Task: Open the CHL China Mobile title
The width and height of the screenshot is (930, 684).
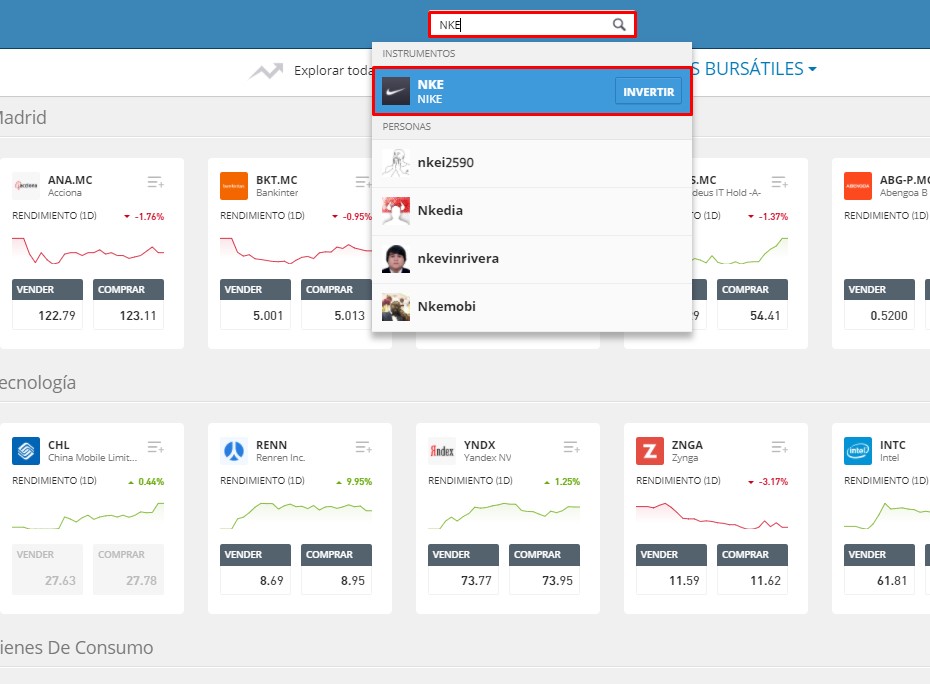Action: tap(93, 451)
